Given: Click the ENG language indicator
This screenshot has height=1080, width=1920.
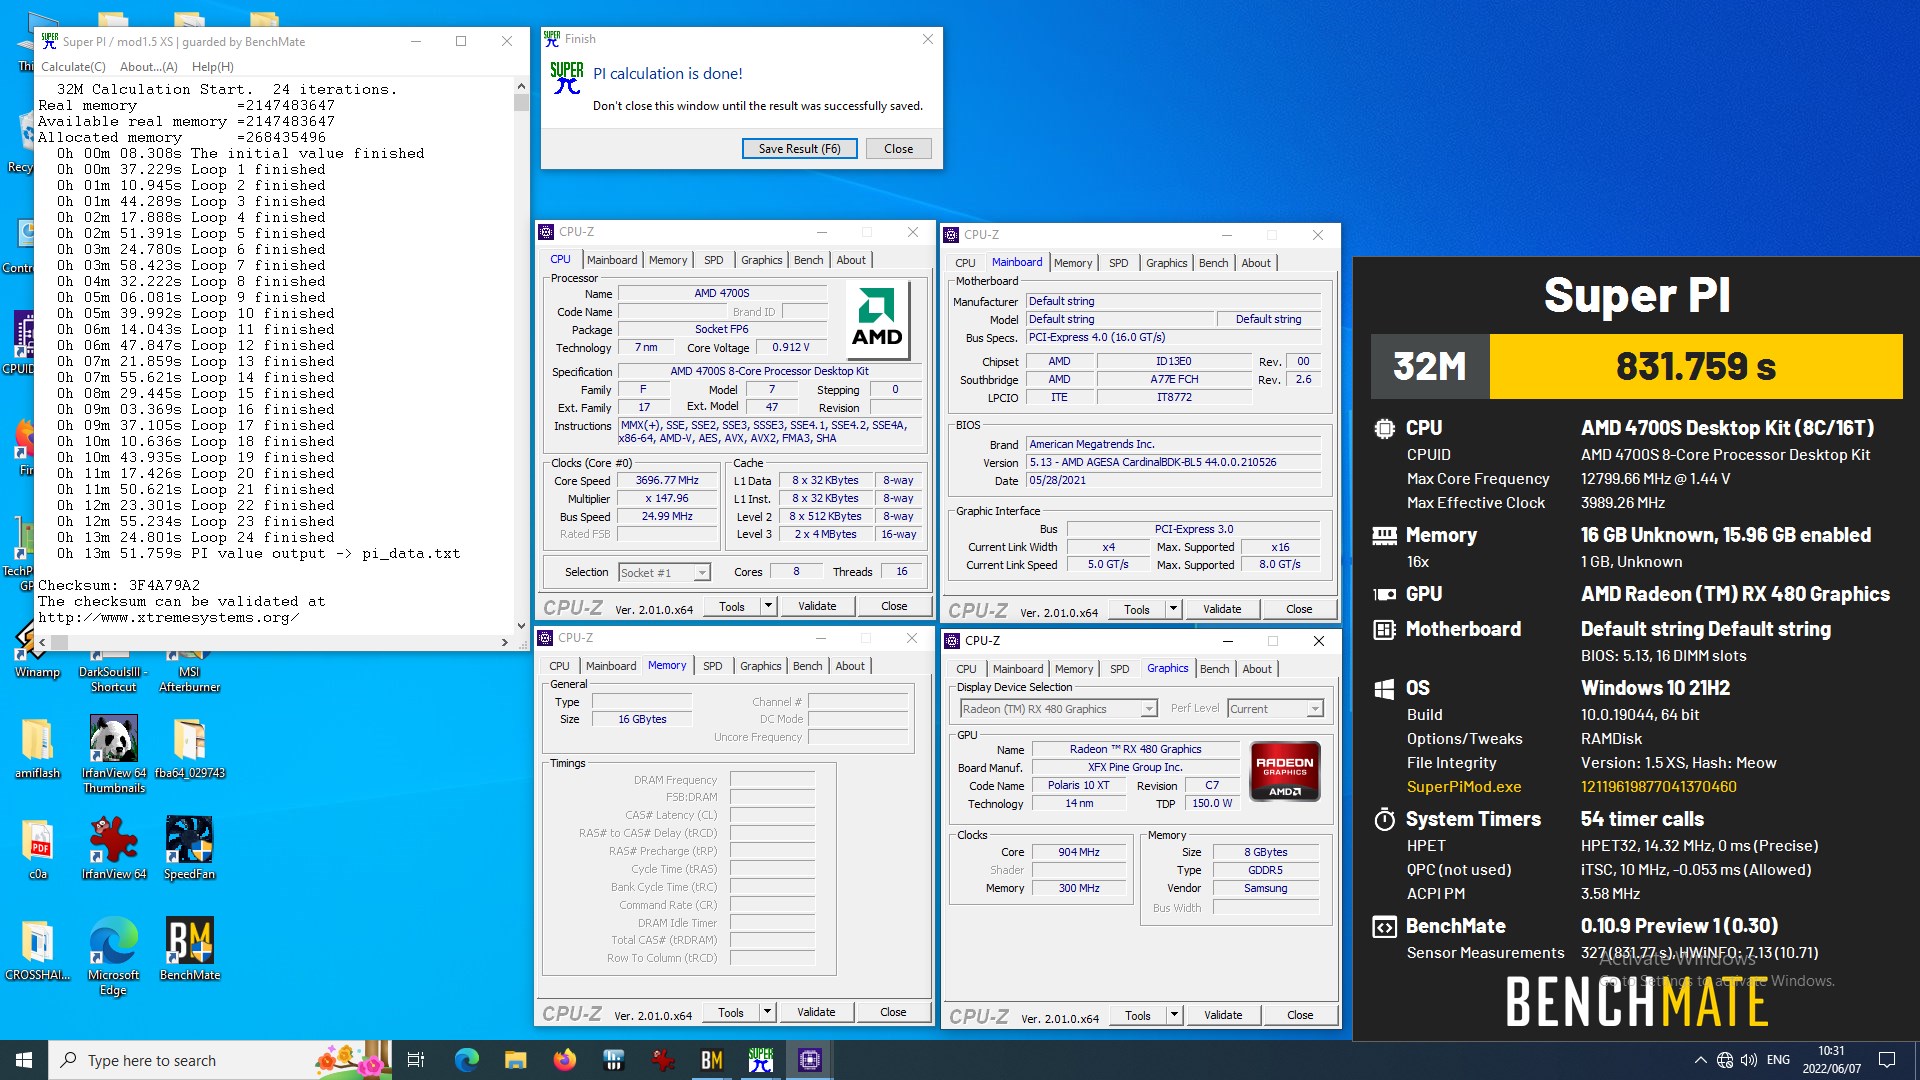Looking at the screenshot, I should pos(1778,1060).
